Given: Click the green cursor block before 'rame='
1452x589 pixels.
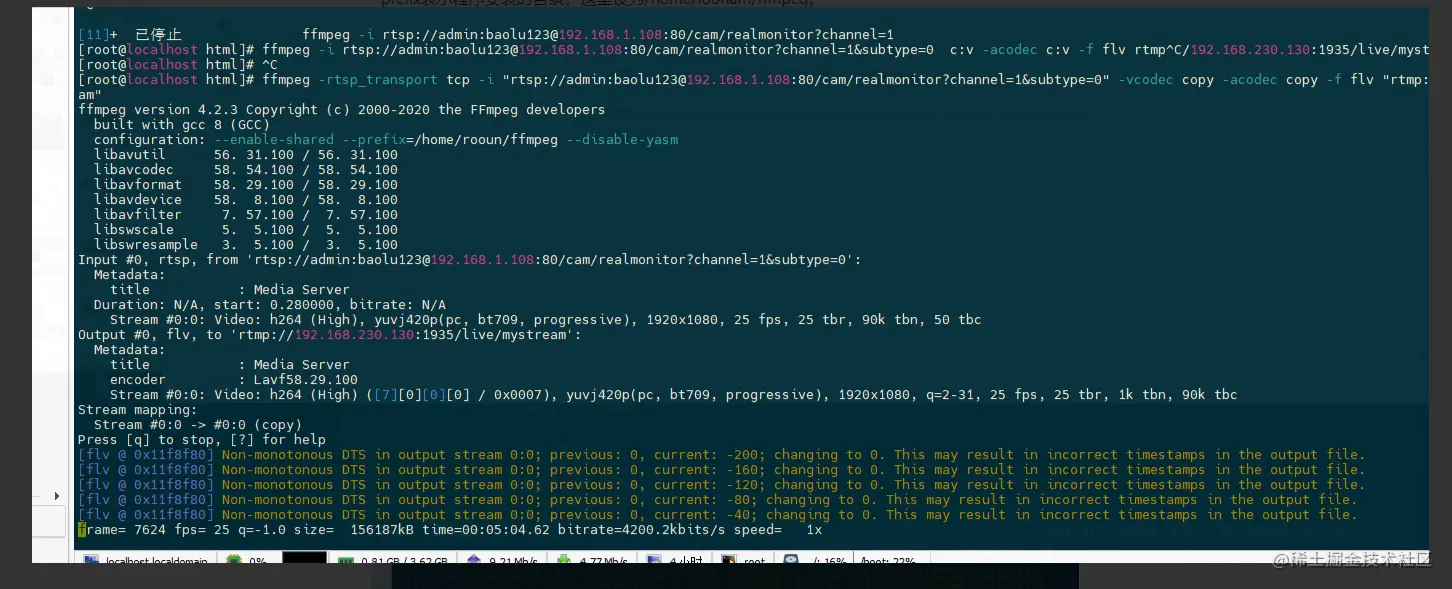Looking at the screenshot, I should (82, 530).
